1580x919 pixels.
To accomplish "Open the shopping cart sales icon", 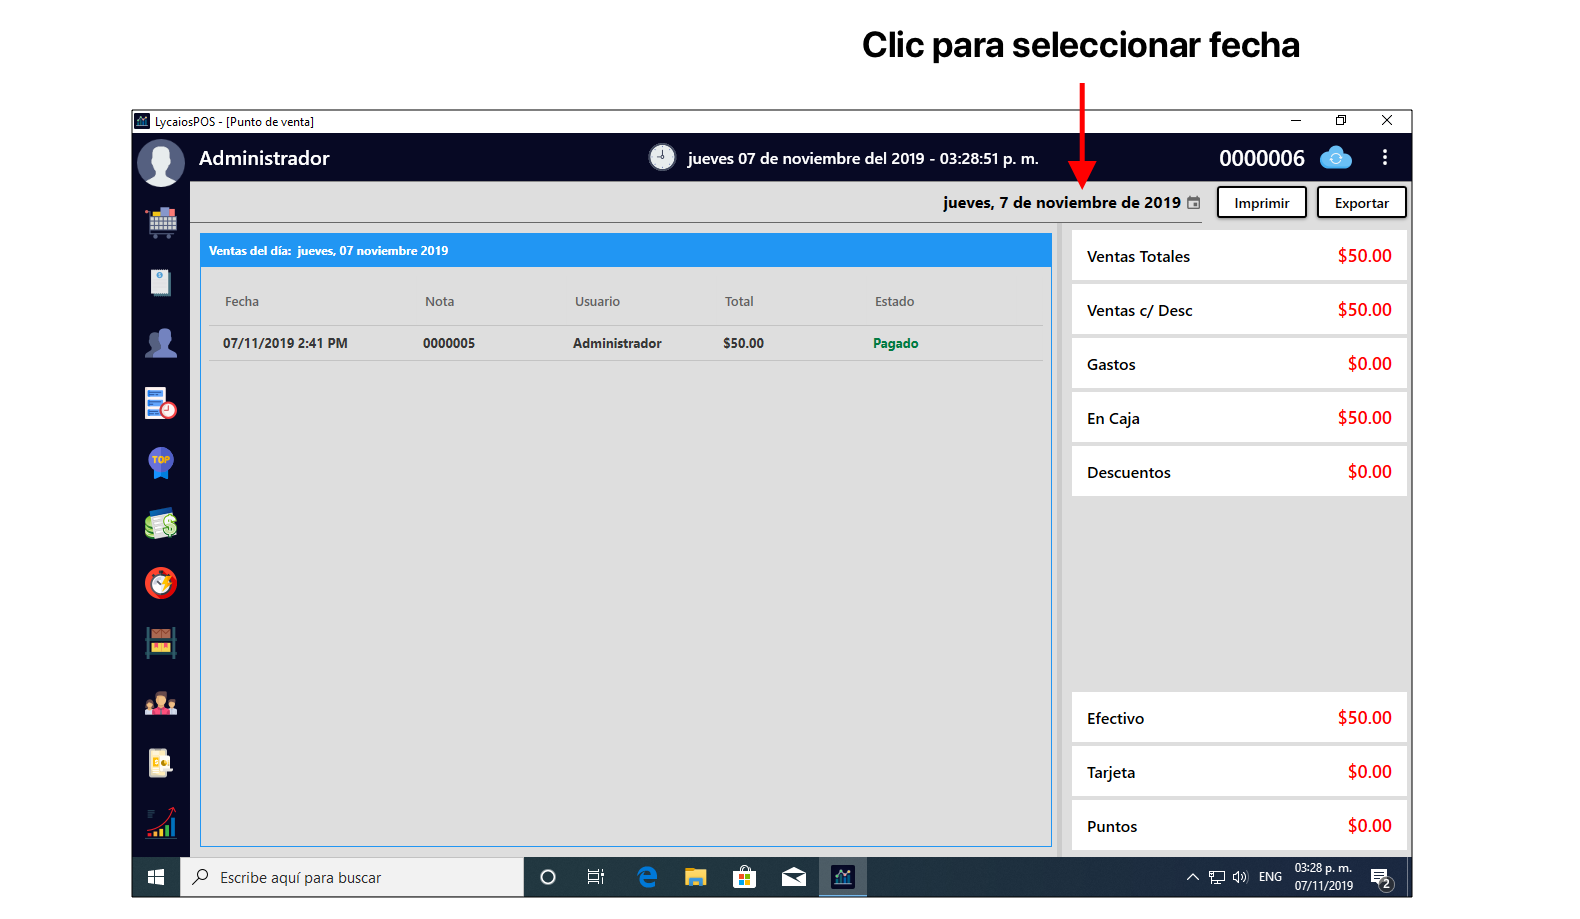I will (161, 222).
